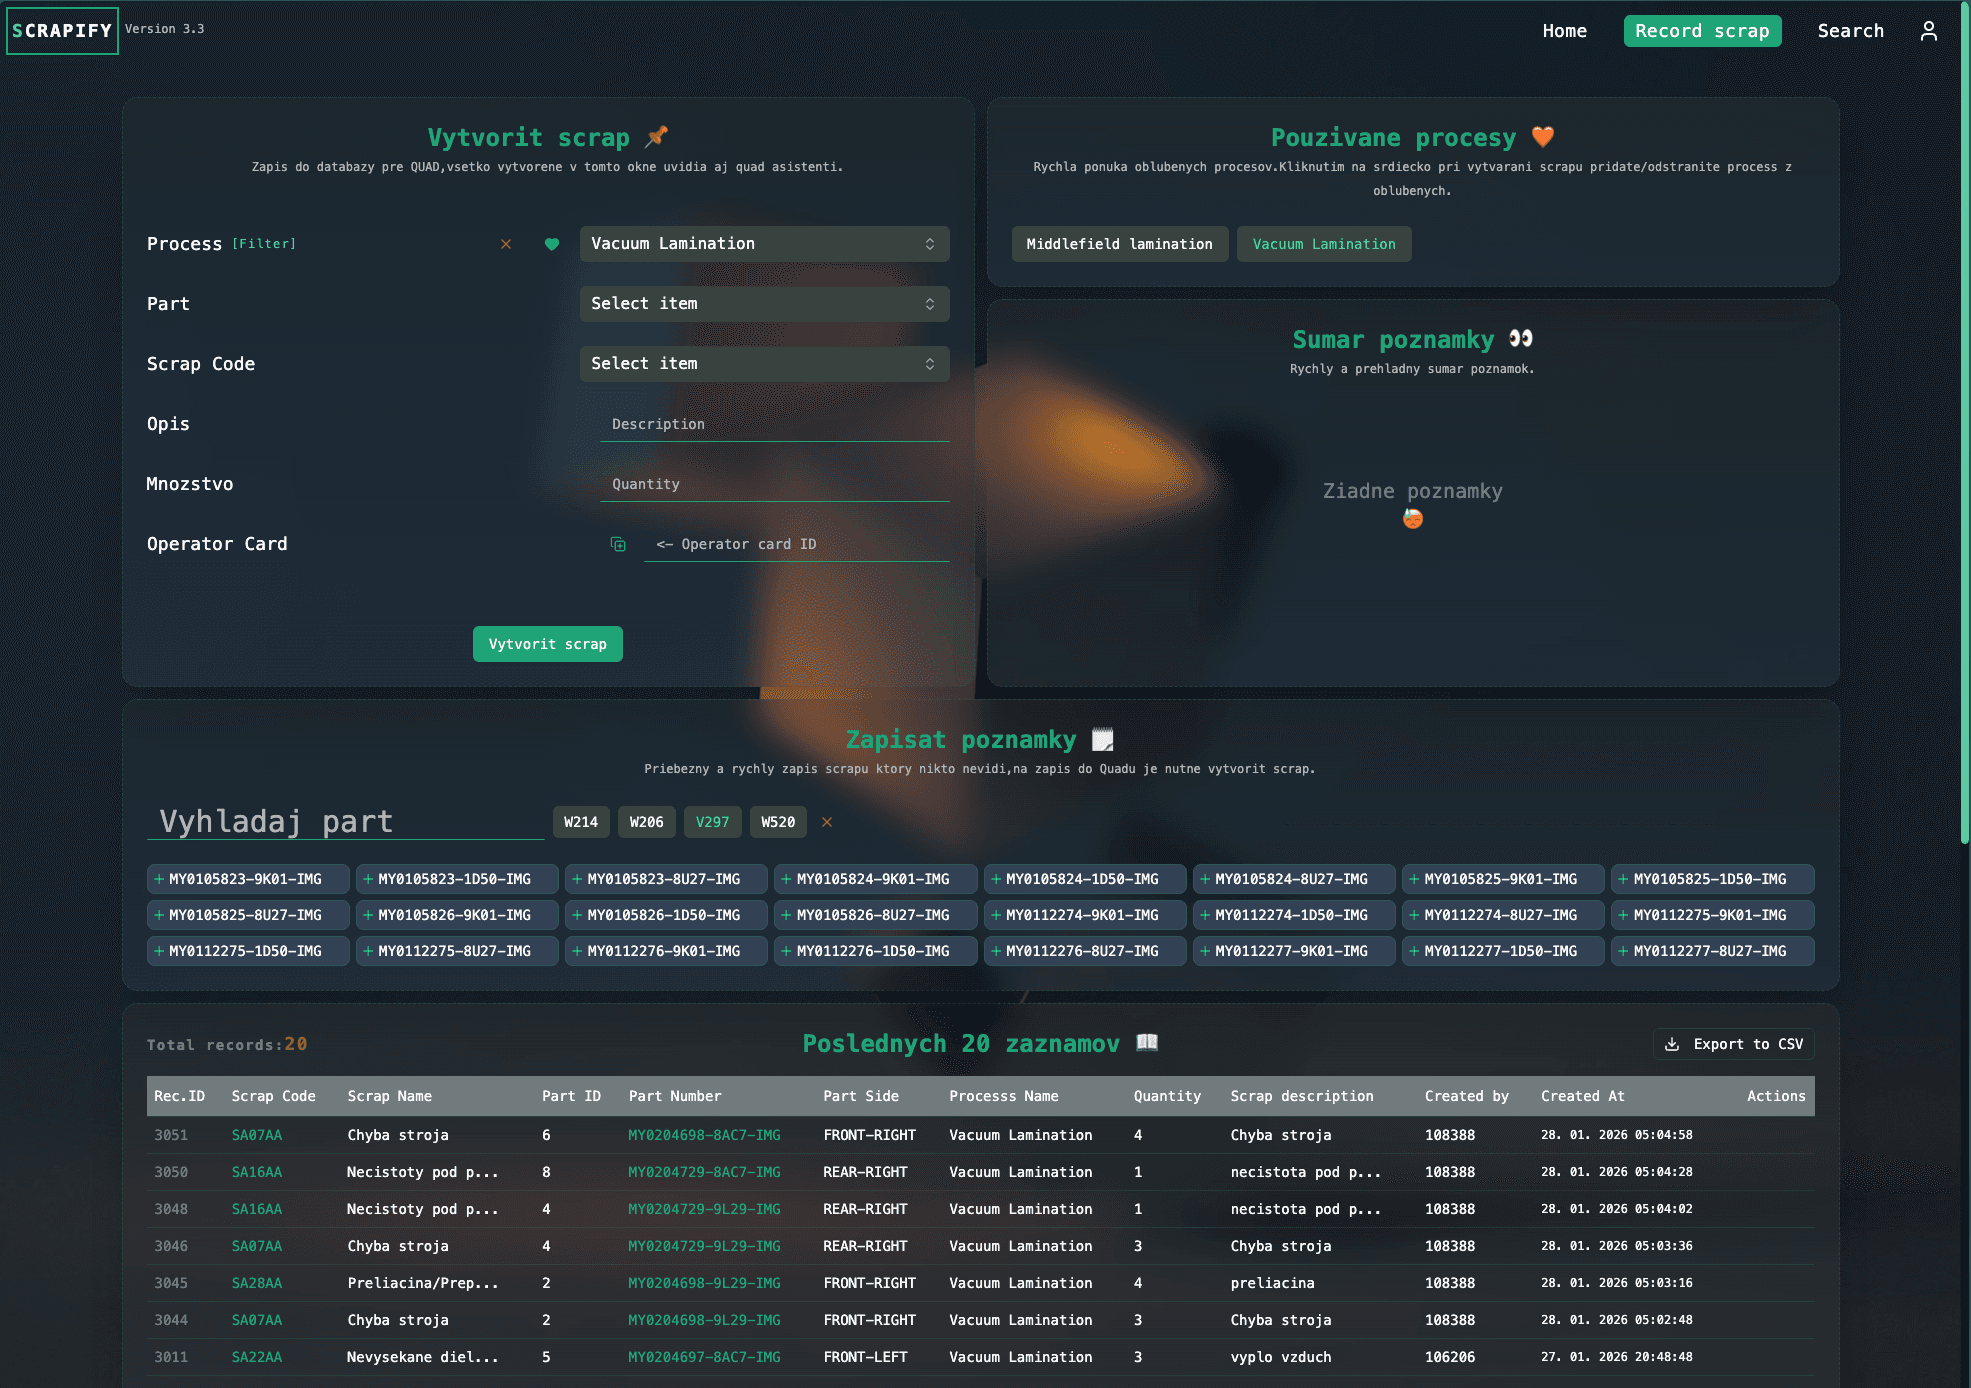Screen dimensions: 1971x1388
Task: Expand the Scrap Code dropdown
Action: pyautogui.click(x=764, y=364)
